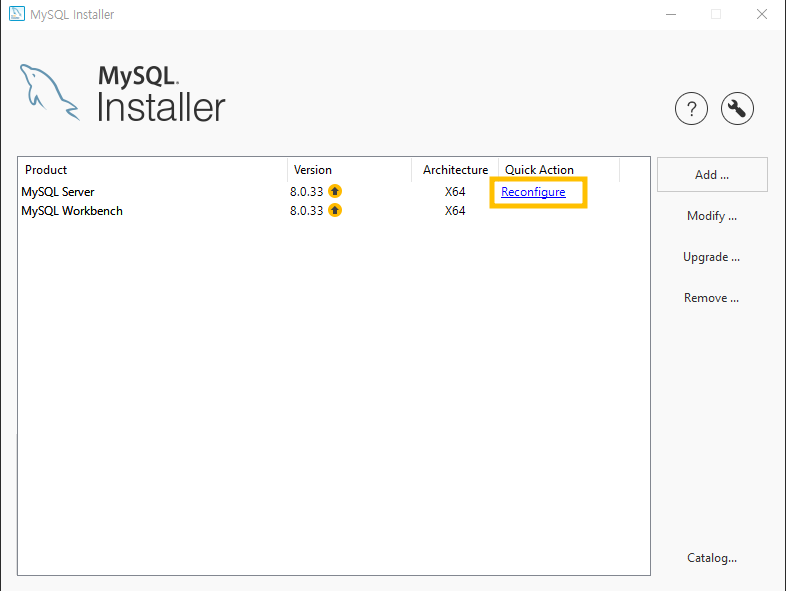Sort by the Architecture column header

455,170
